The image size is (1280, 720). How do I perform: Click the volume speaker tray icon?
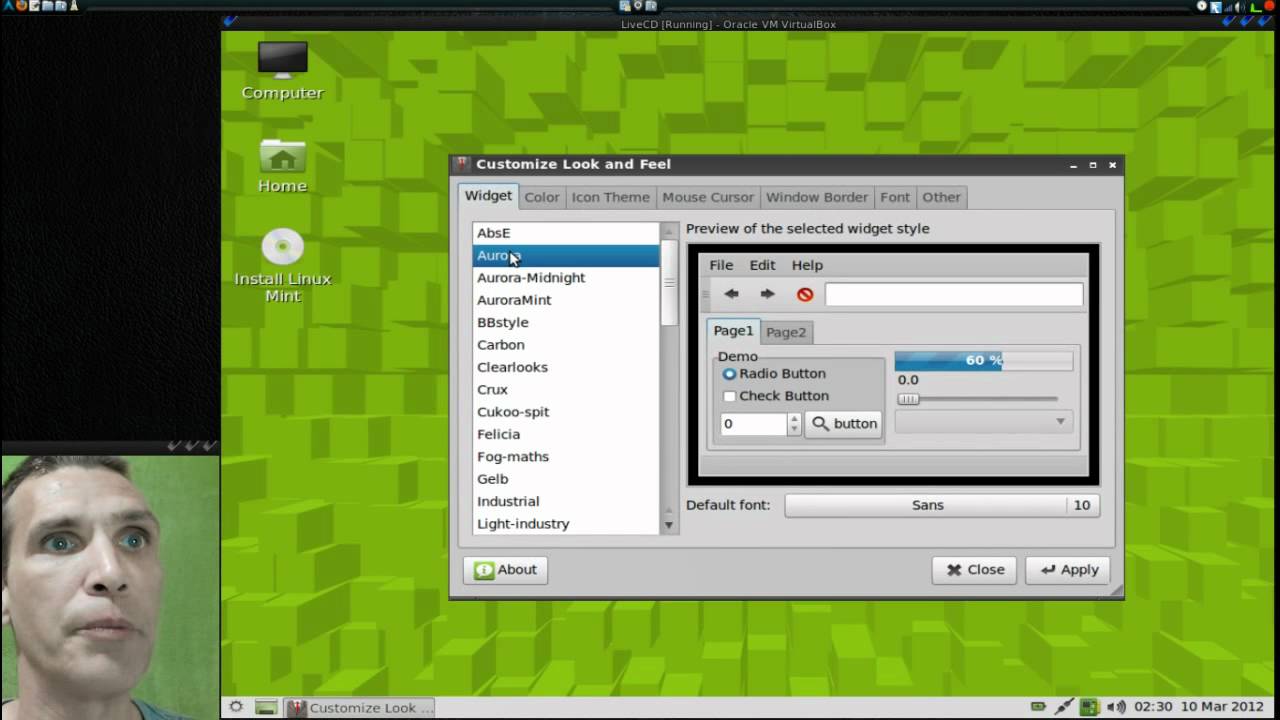(1116, 707)
